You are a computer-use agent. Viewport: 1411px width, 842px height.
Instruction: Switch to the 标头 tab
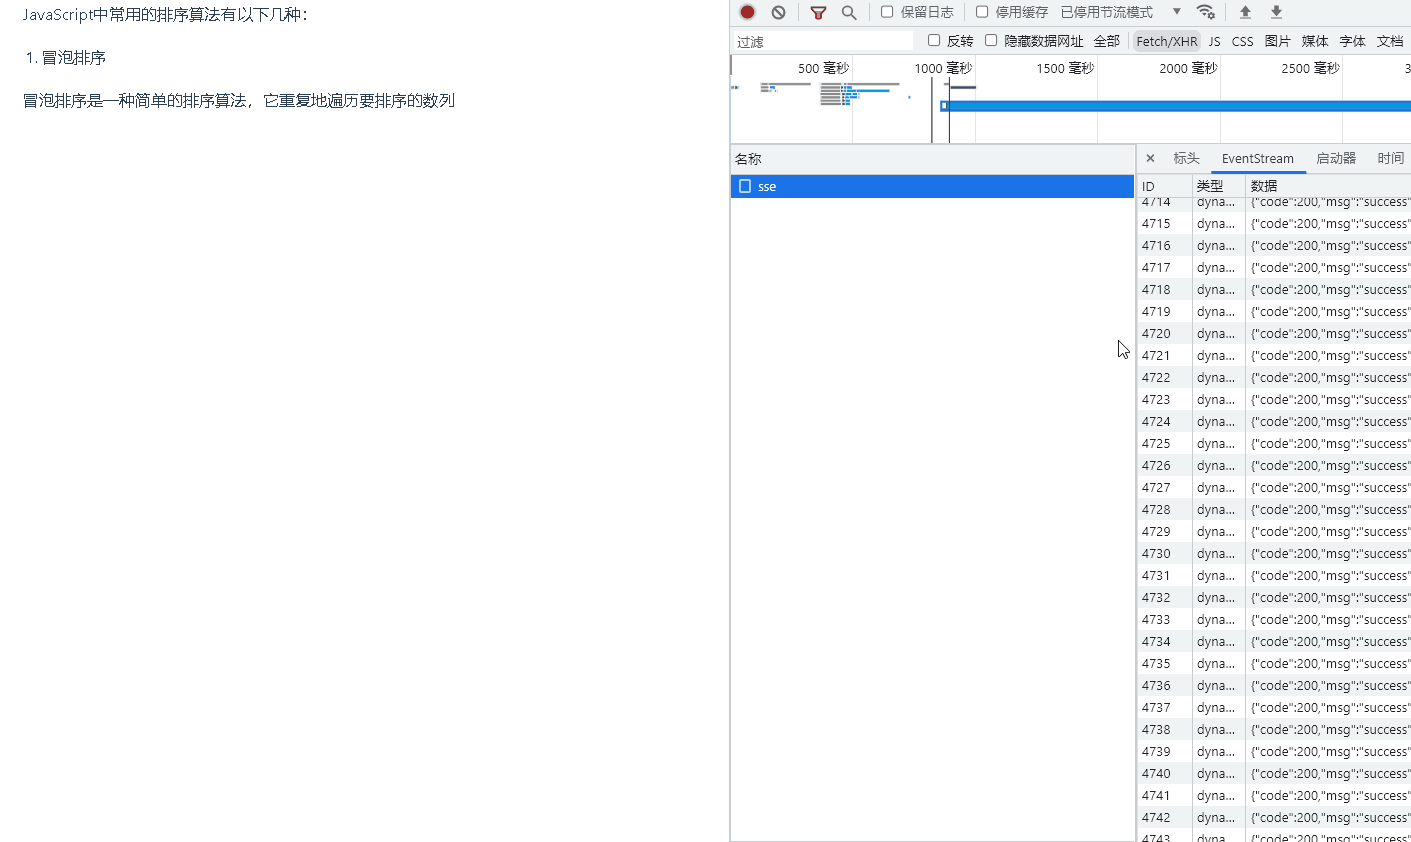[1186, 158]
